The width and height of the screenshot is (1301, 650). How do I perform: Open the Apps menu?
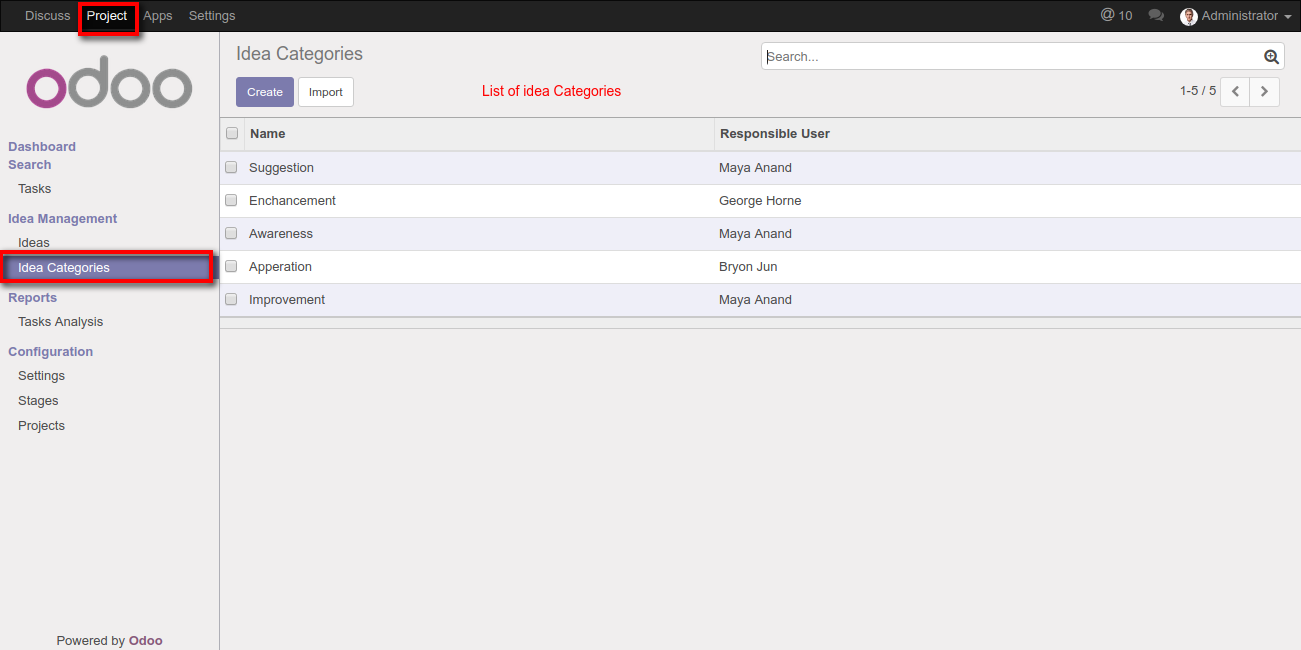pos(158,16)
